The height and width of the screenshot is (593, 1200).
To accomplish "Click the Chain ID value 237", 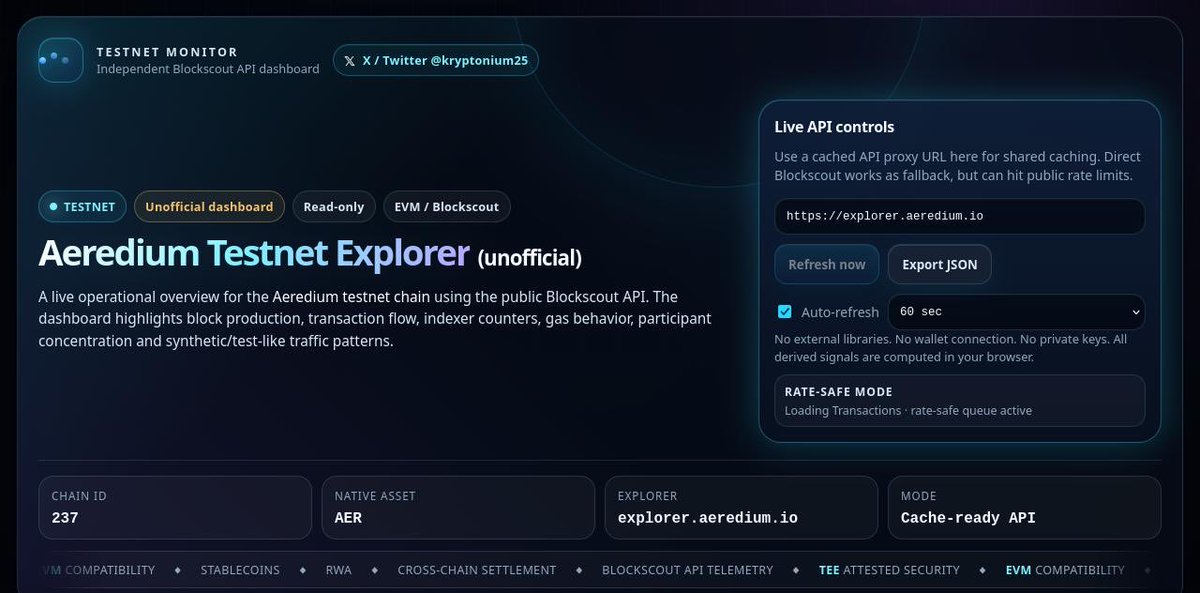I will [65, 518].
